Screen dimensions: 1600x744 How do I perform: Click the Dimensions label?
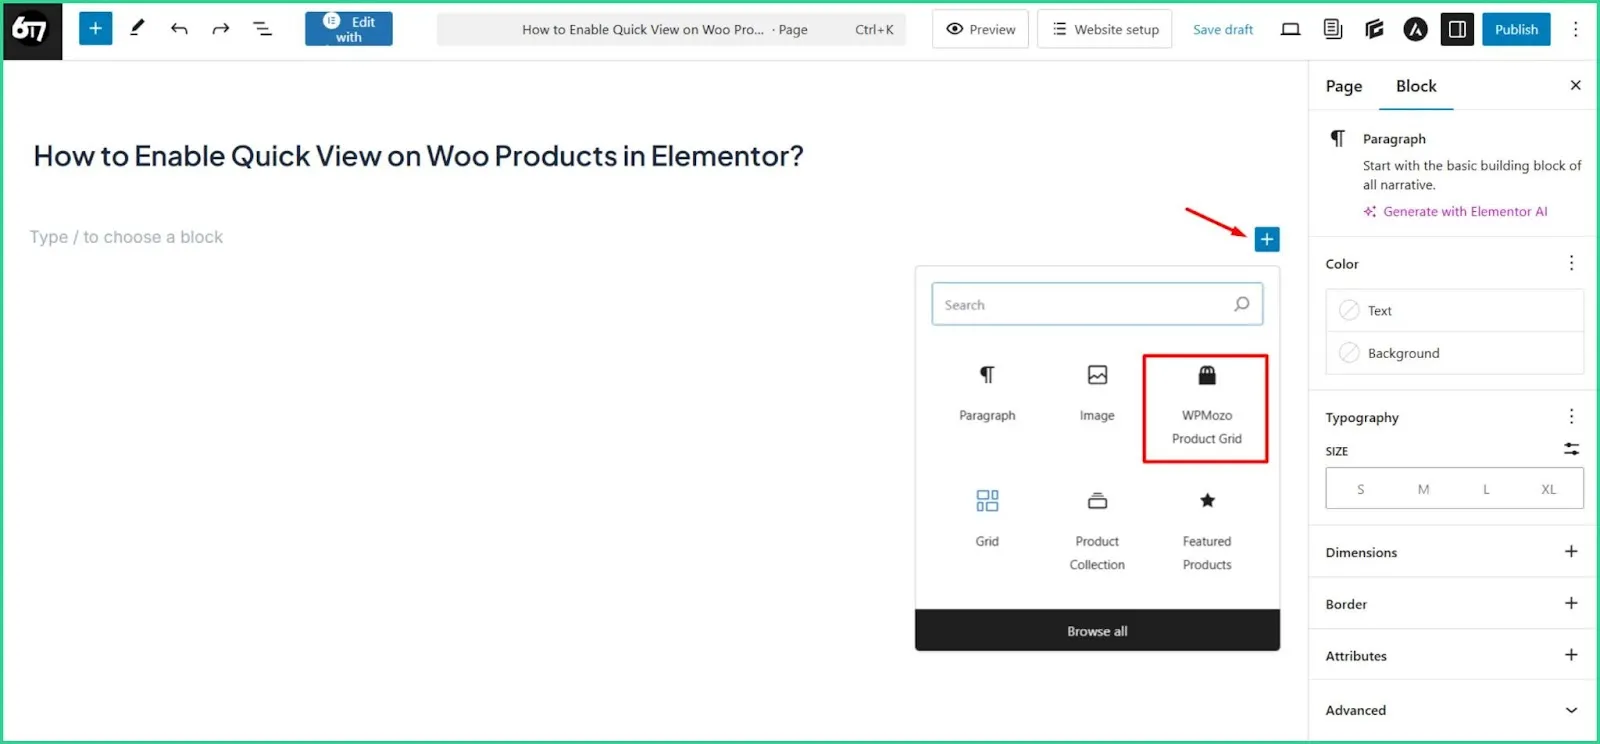(1361, 552)
